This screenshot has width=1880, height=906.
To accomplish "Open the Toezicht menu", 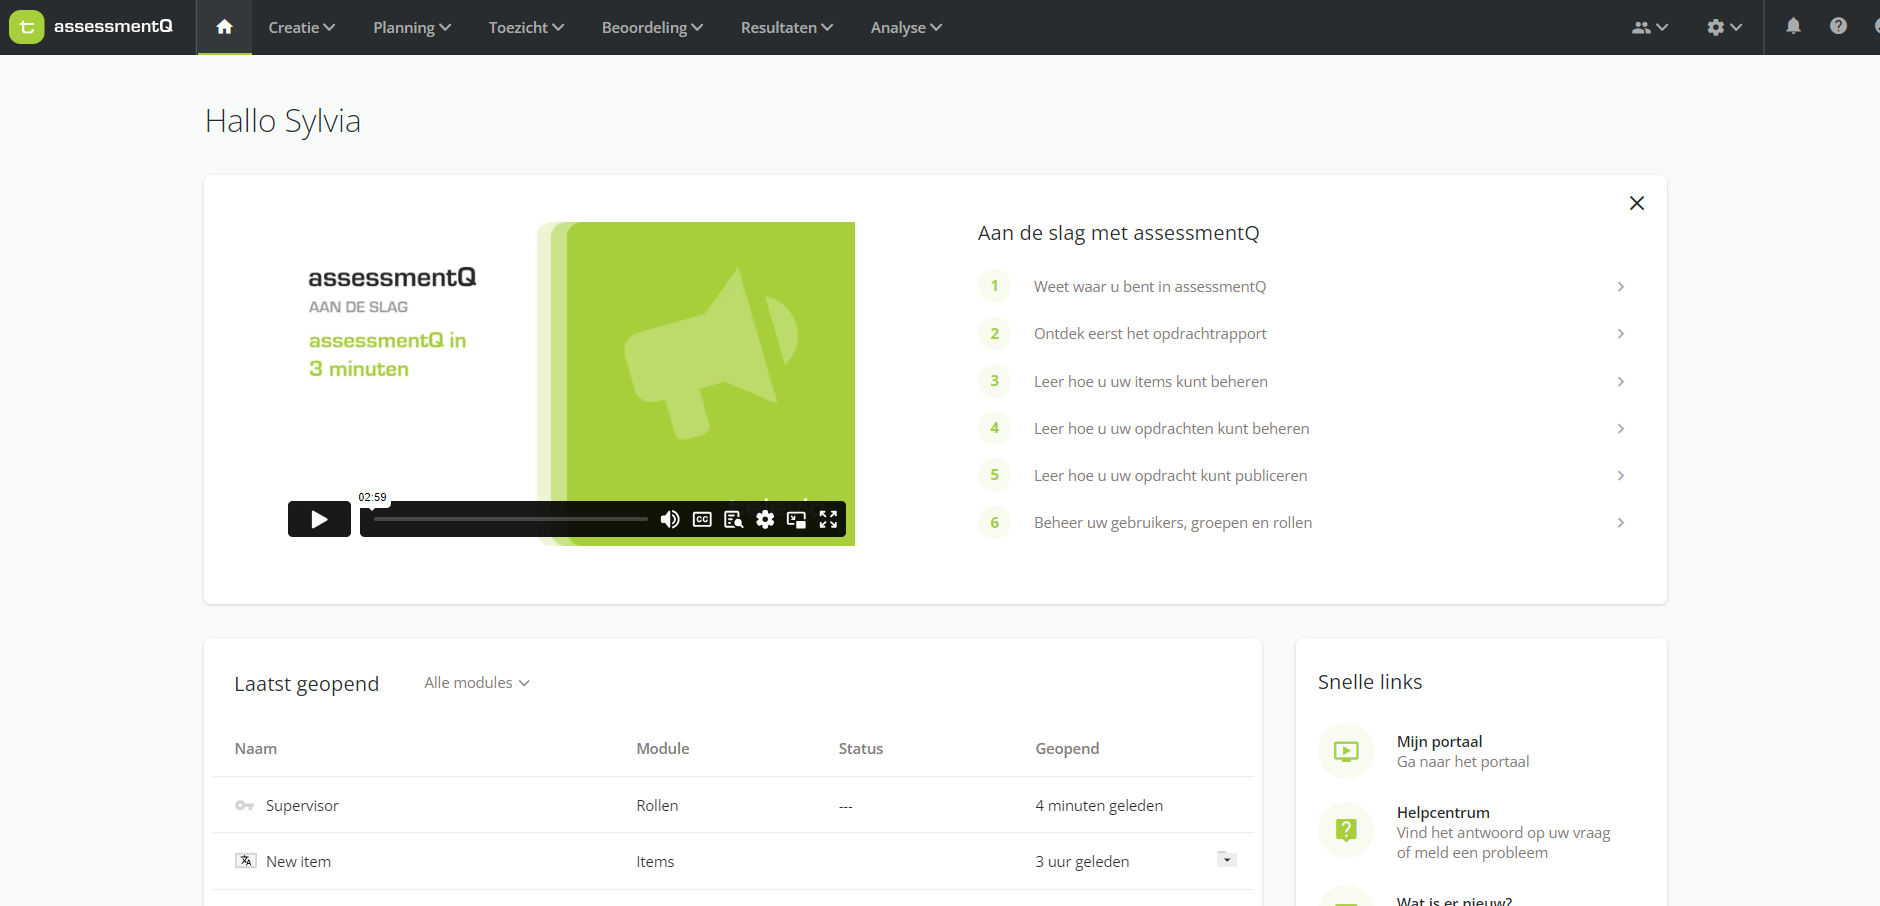I will coord(526,27).
